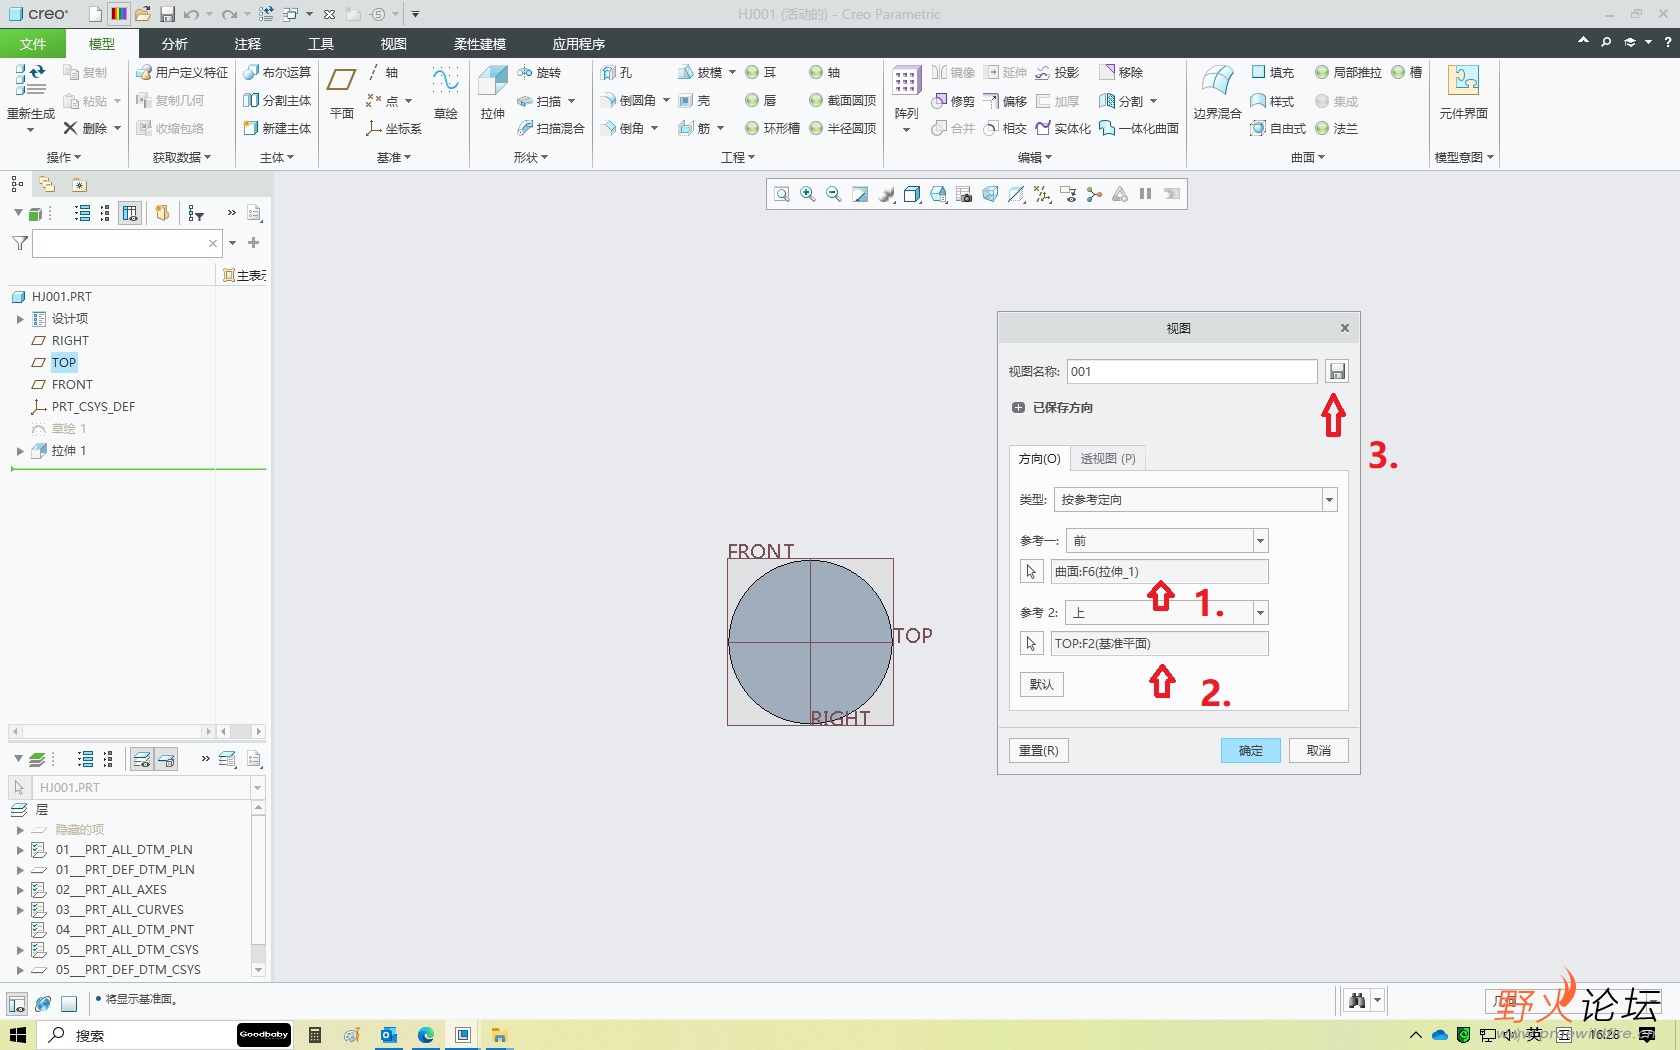Expand the 设计项 tree node

click(x=19, y=319)
